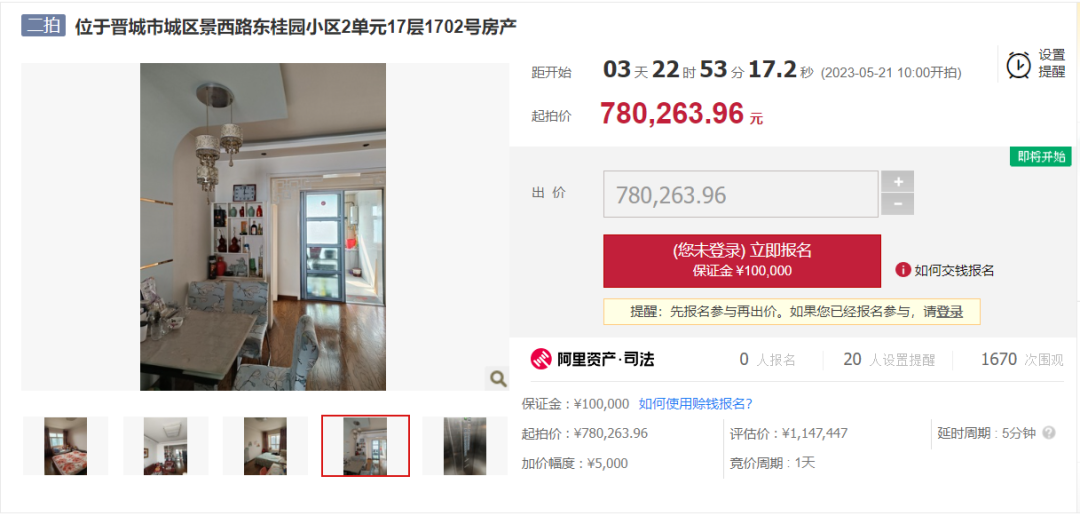This screenshot has width=1080, height=516.
Task: Increase bid with the plus button
Action: point(897,182)
